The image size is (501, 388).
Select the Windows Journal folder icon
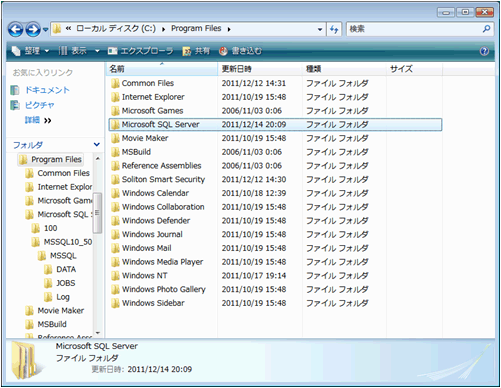click(x=115, y=235)
